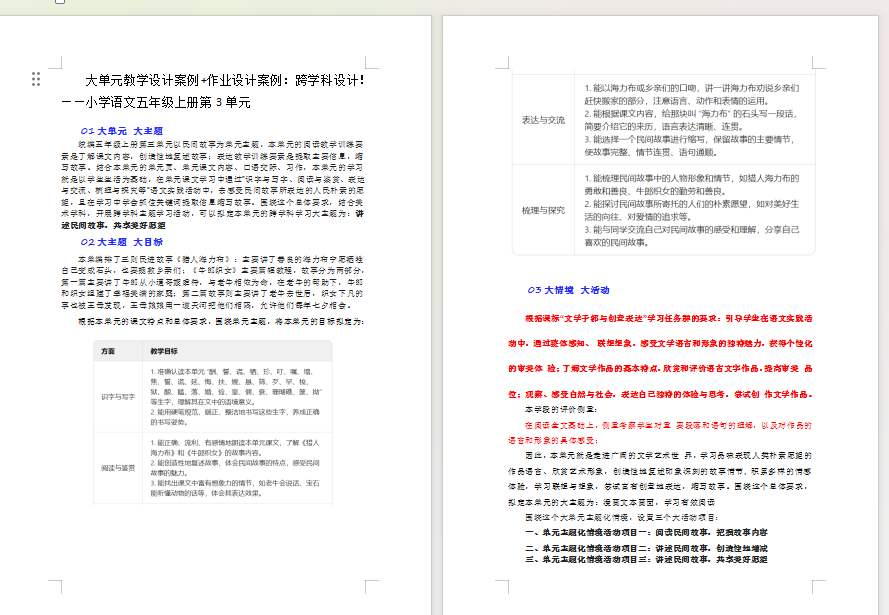Viewport: 889px width, 615px height.
Task: Click line '二、单元主题化情境活动项目二'
Action: pyautogui.click(x=646, y=549)
